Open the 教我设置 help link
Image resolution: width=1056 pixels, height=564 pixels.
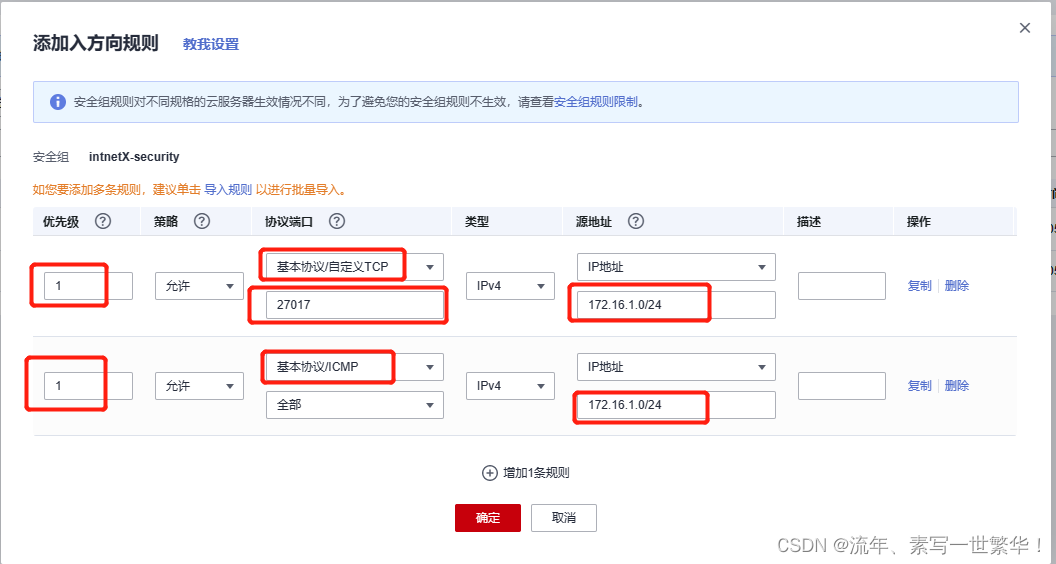(211, 44)
